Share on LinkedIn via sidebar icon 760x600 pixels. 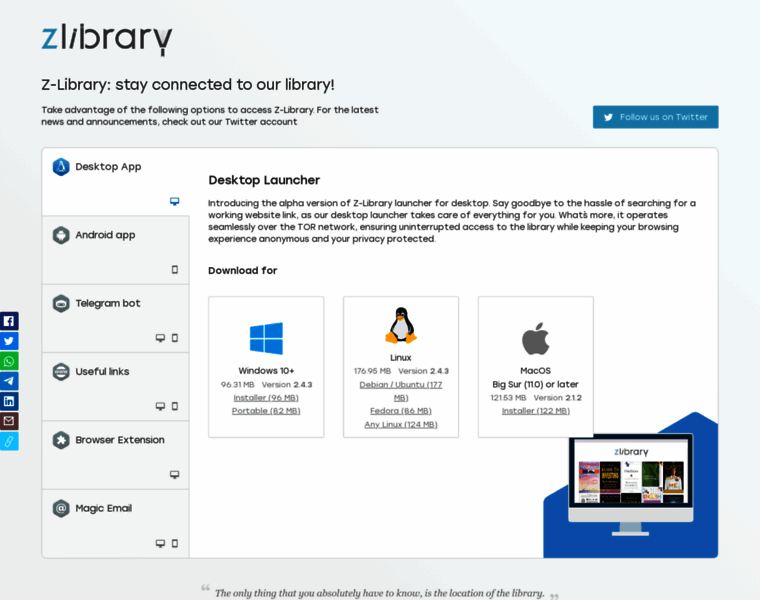point(9,401)
